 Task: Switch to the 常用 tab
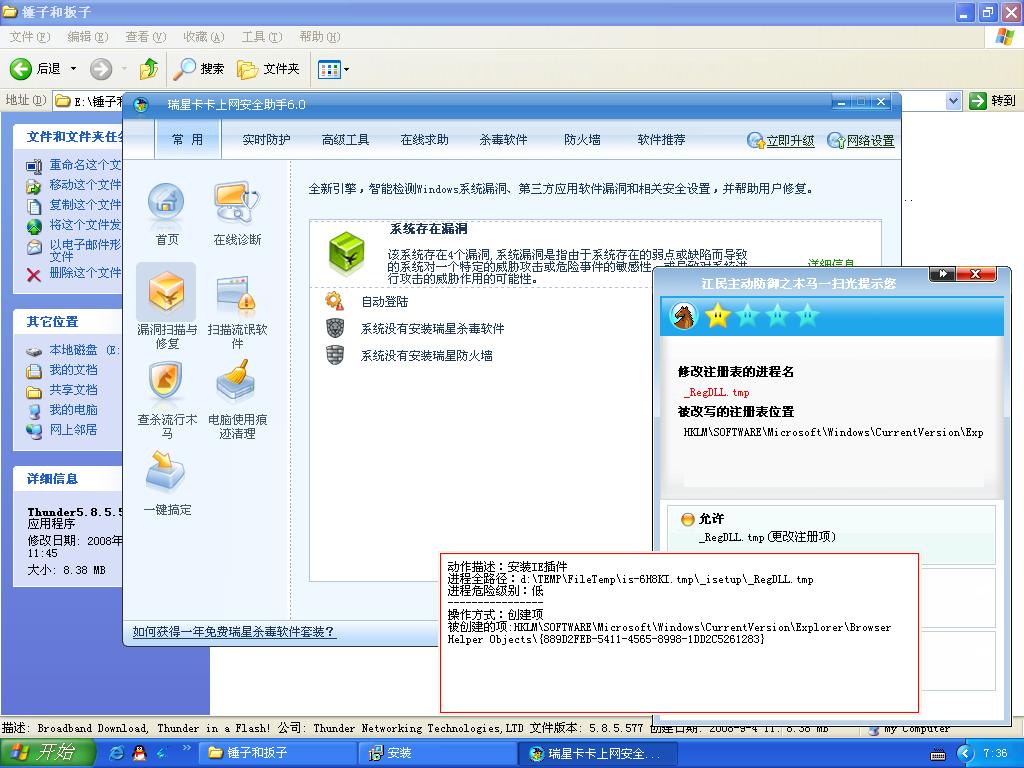click(187, 139)
